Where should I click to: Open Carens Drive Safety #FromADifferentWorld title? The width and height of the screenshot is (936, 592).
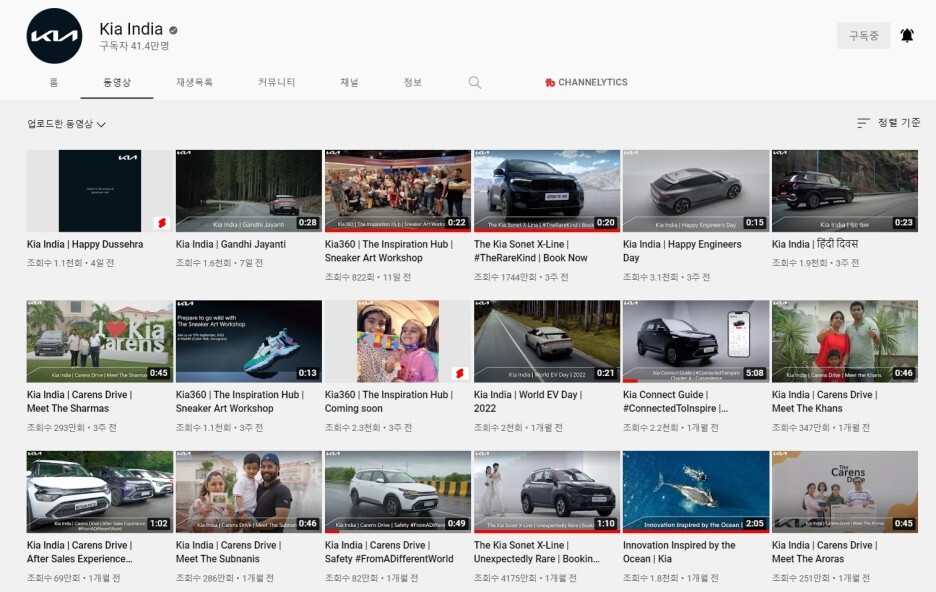click(x=389, y=552)
